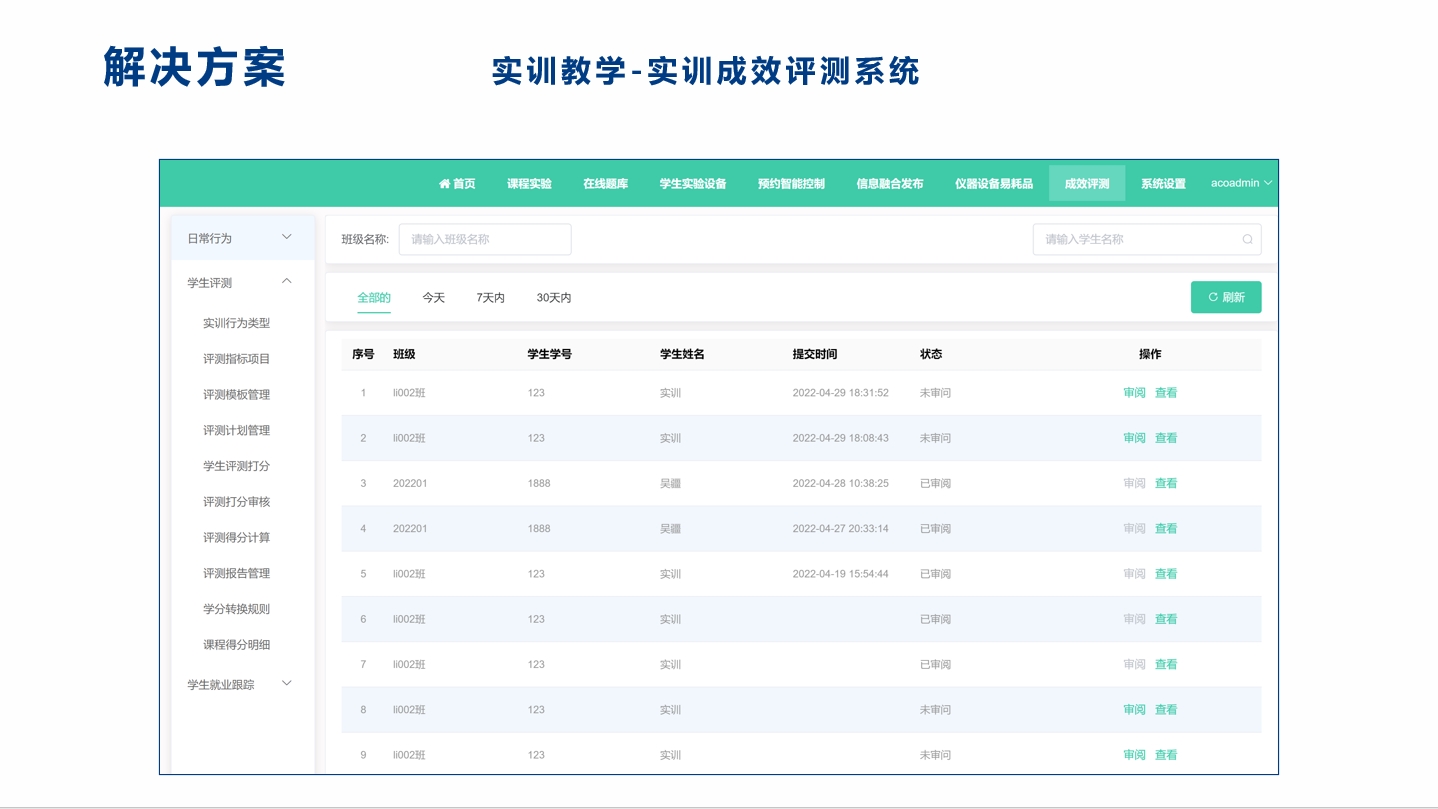Screen dimensions: 1438x809
Task: Switch to the 今天 tab
Action: [434, 298]
